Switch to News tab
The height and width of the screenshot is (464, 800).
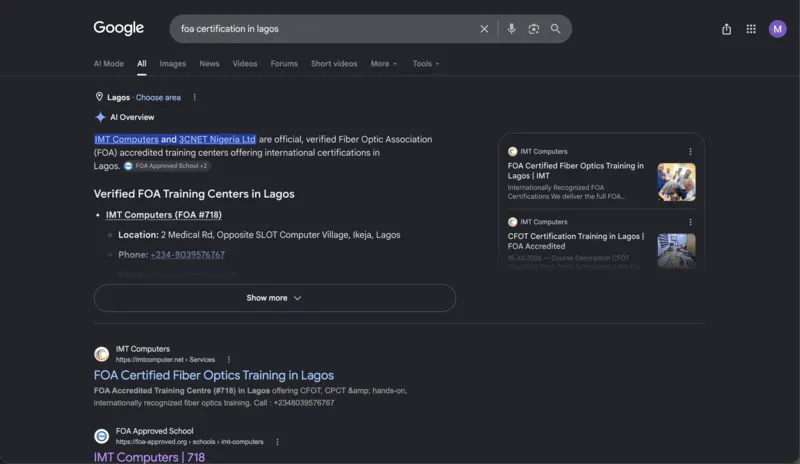click(x=209, y=64)
